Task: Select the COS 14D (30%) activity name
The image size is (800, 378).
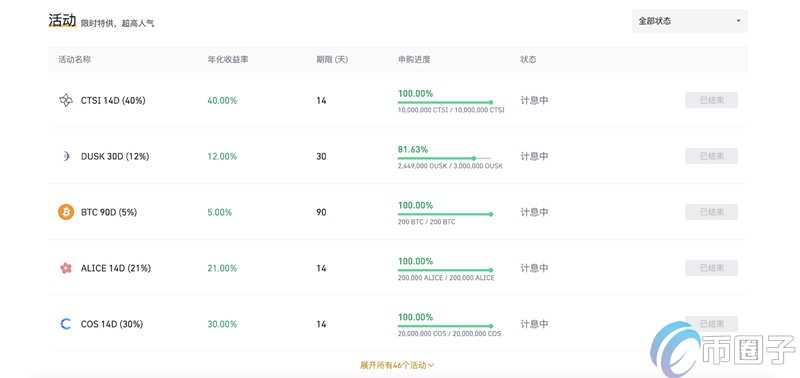Action: click(112, 324)
